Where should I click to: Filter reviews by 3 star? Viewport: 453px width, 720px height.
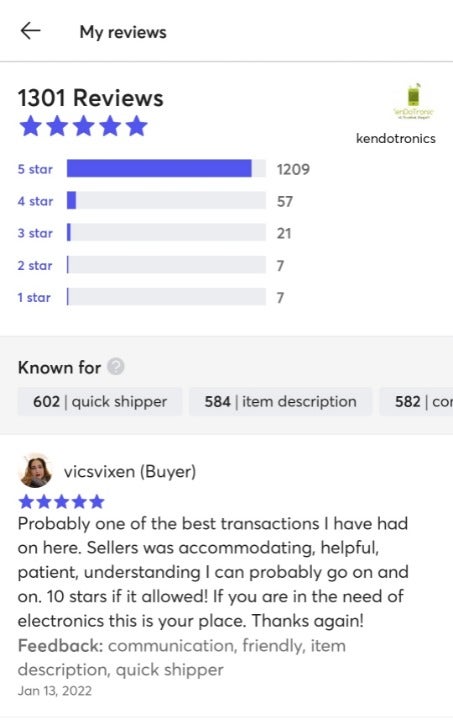click(x=35, y=233)
